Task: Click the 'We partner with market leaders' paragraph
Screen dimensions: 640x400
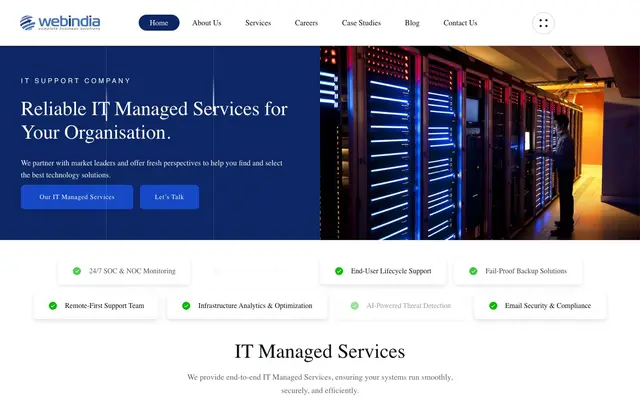Action: click(x=152, y=169)
